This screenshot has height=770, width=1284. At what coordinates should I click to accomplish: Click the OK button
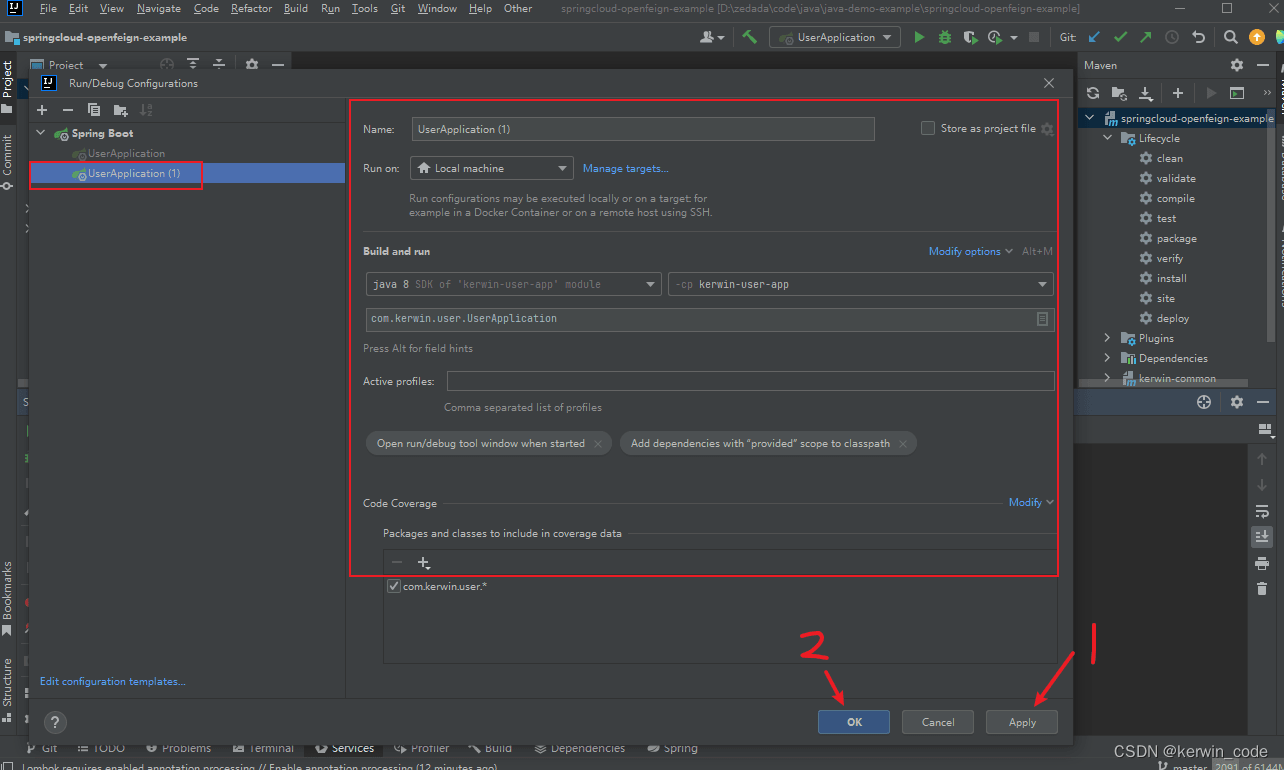click(854, 722)
